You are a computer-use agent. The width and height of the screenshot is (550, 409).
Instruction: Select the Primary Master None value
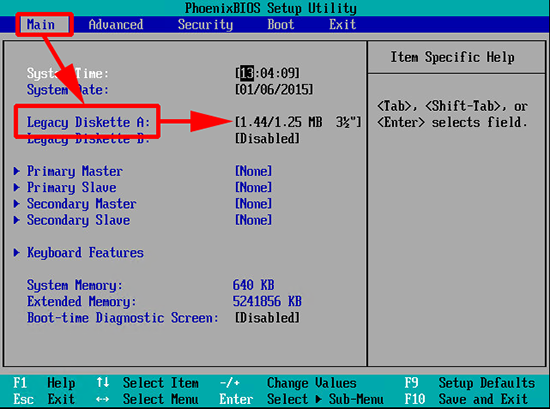tap(253, 171)
